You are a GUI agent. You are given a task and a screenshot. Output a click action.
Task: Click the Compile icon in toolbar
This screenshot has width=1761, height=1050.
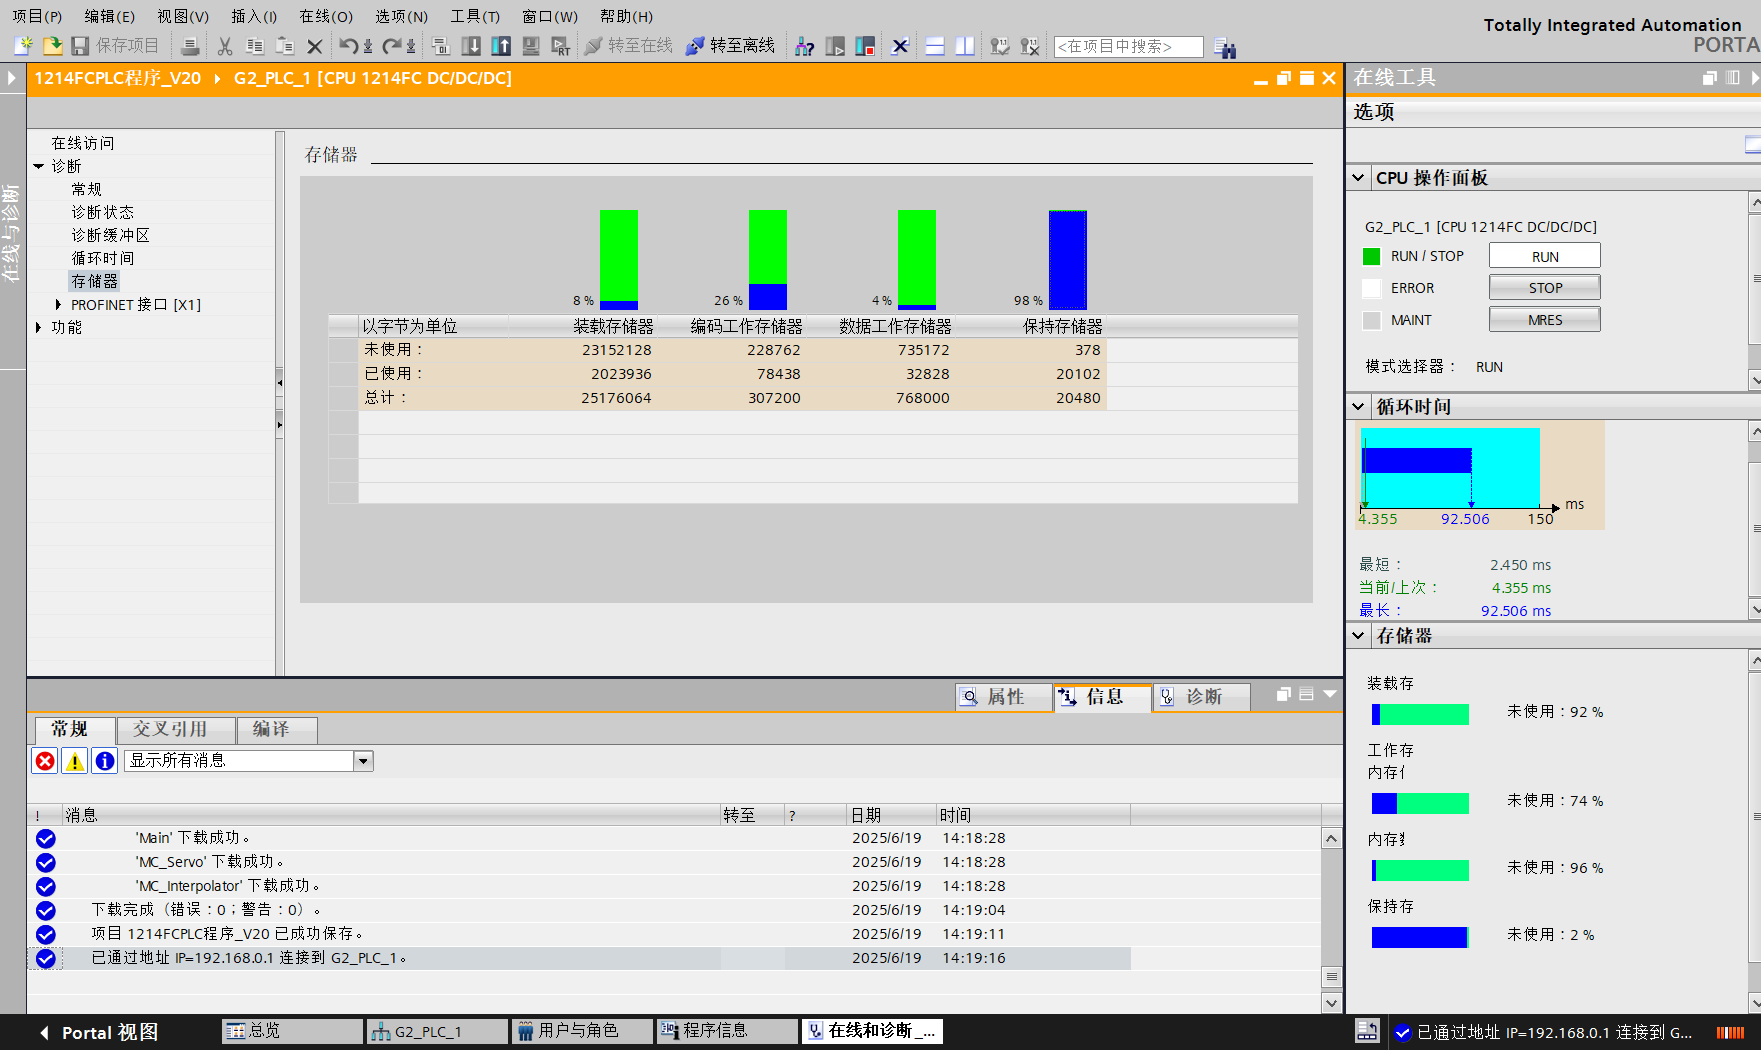tap(441, 46)
